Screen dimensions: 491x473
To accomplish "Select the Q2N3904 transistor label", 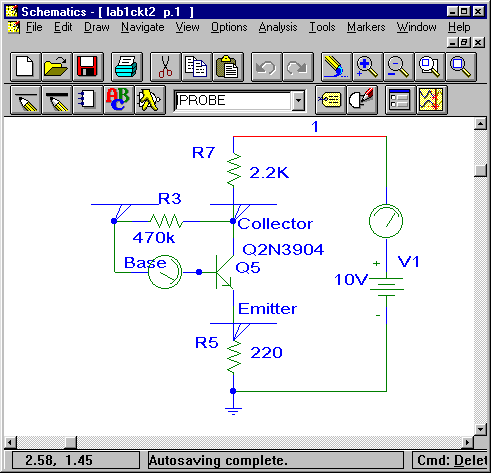I will click(x=283, y=250).
